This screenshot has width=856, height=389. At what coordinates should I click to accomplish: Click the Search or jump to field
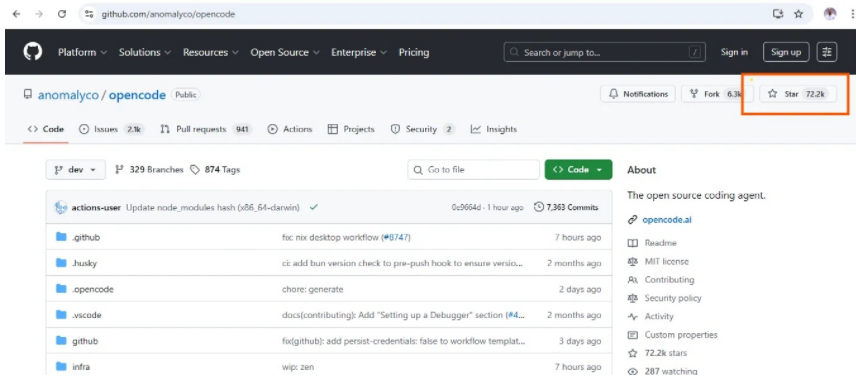coord(605,52)
